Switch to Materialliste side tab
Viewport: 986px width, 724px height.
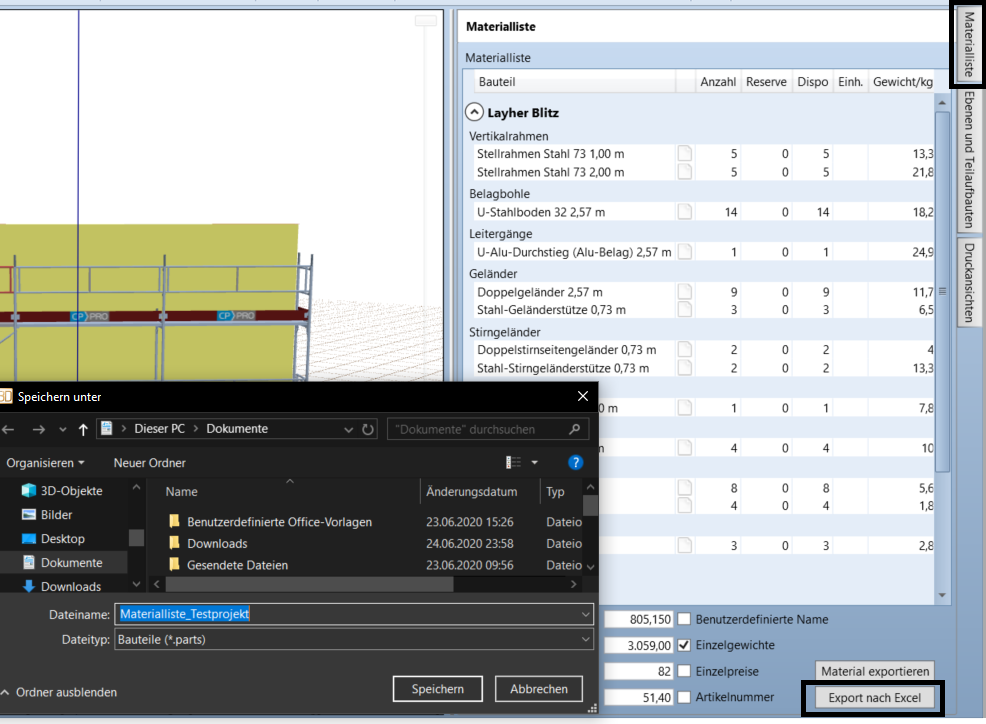point(969,44)
